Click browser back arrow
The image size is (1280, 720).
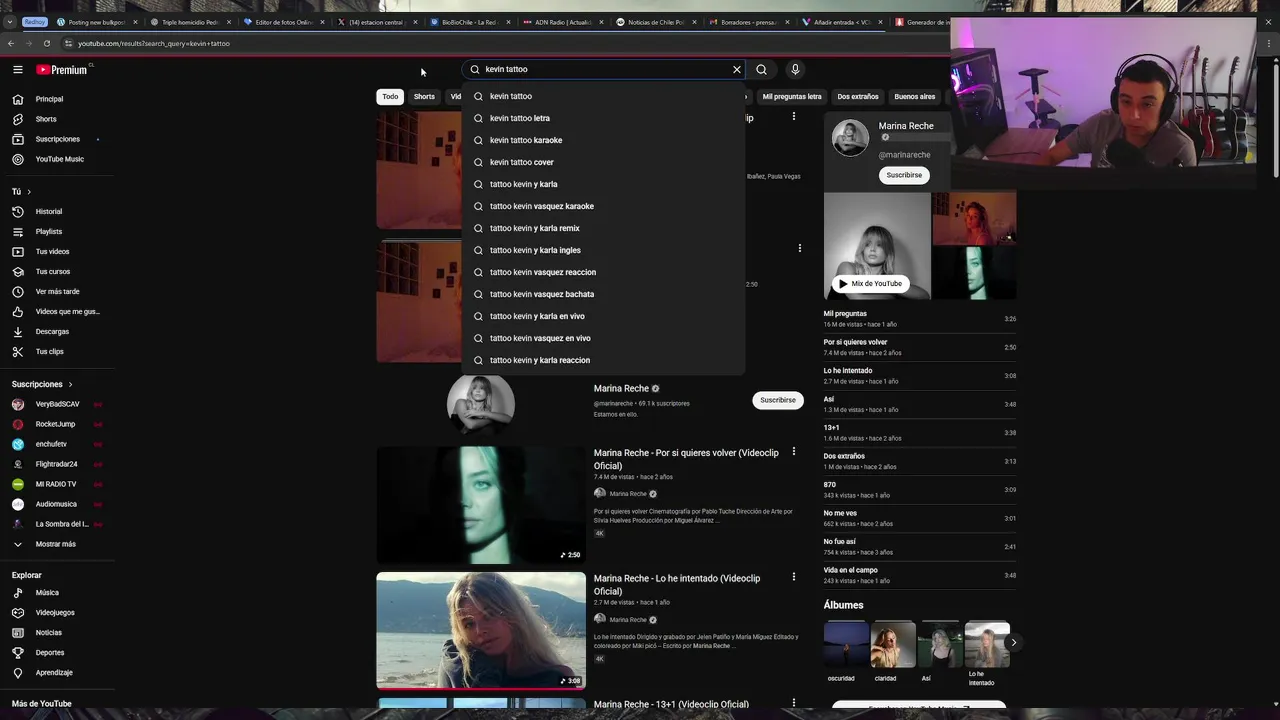pos(11,43)
